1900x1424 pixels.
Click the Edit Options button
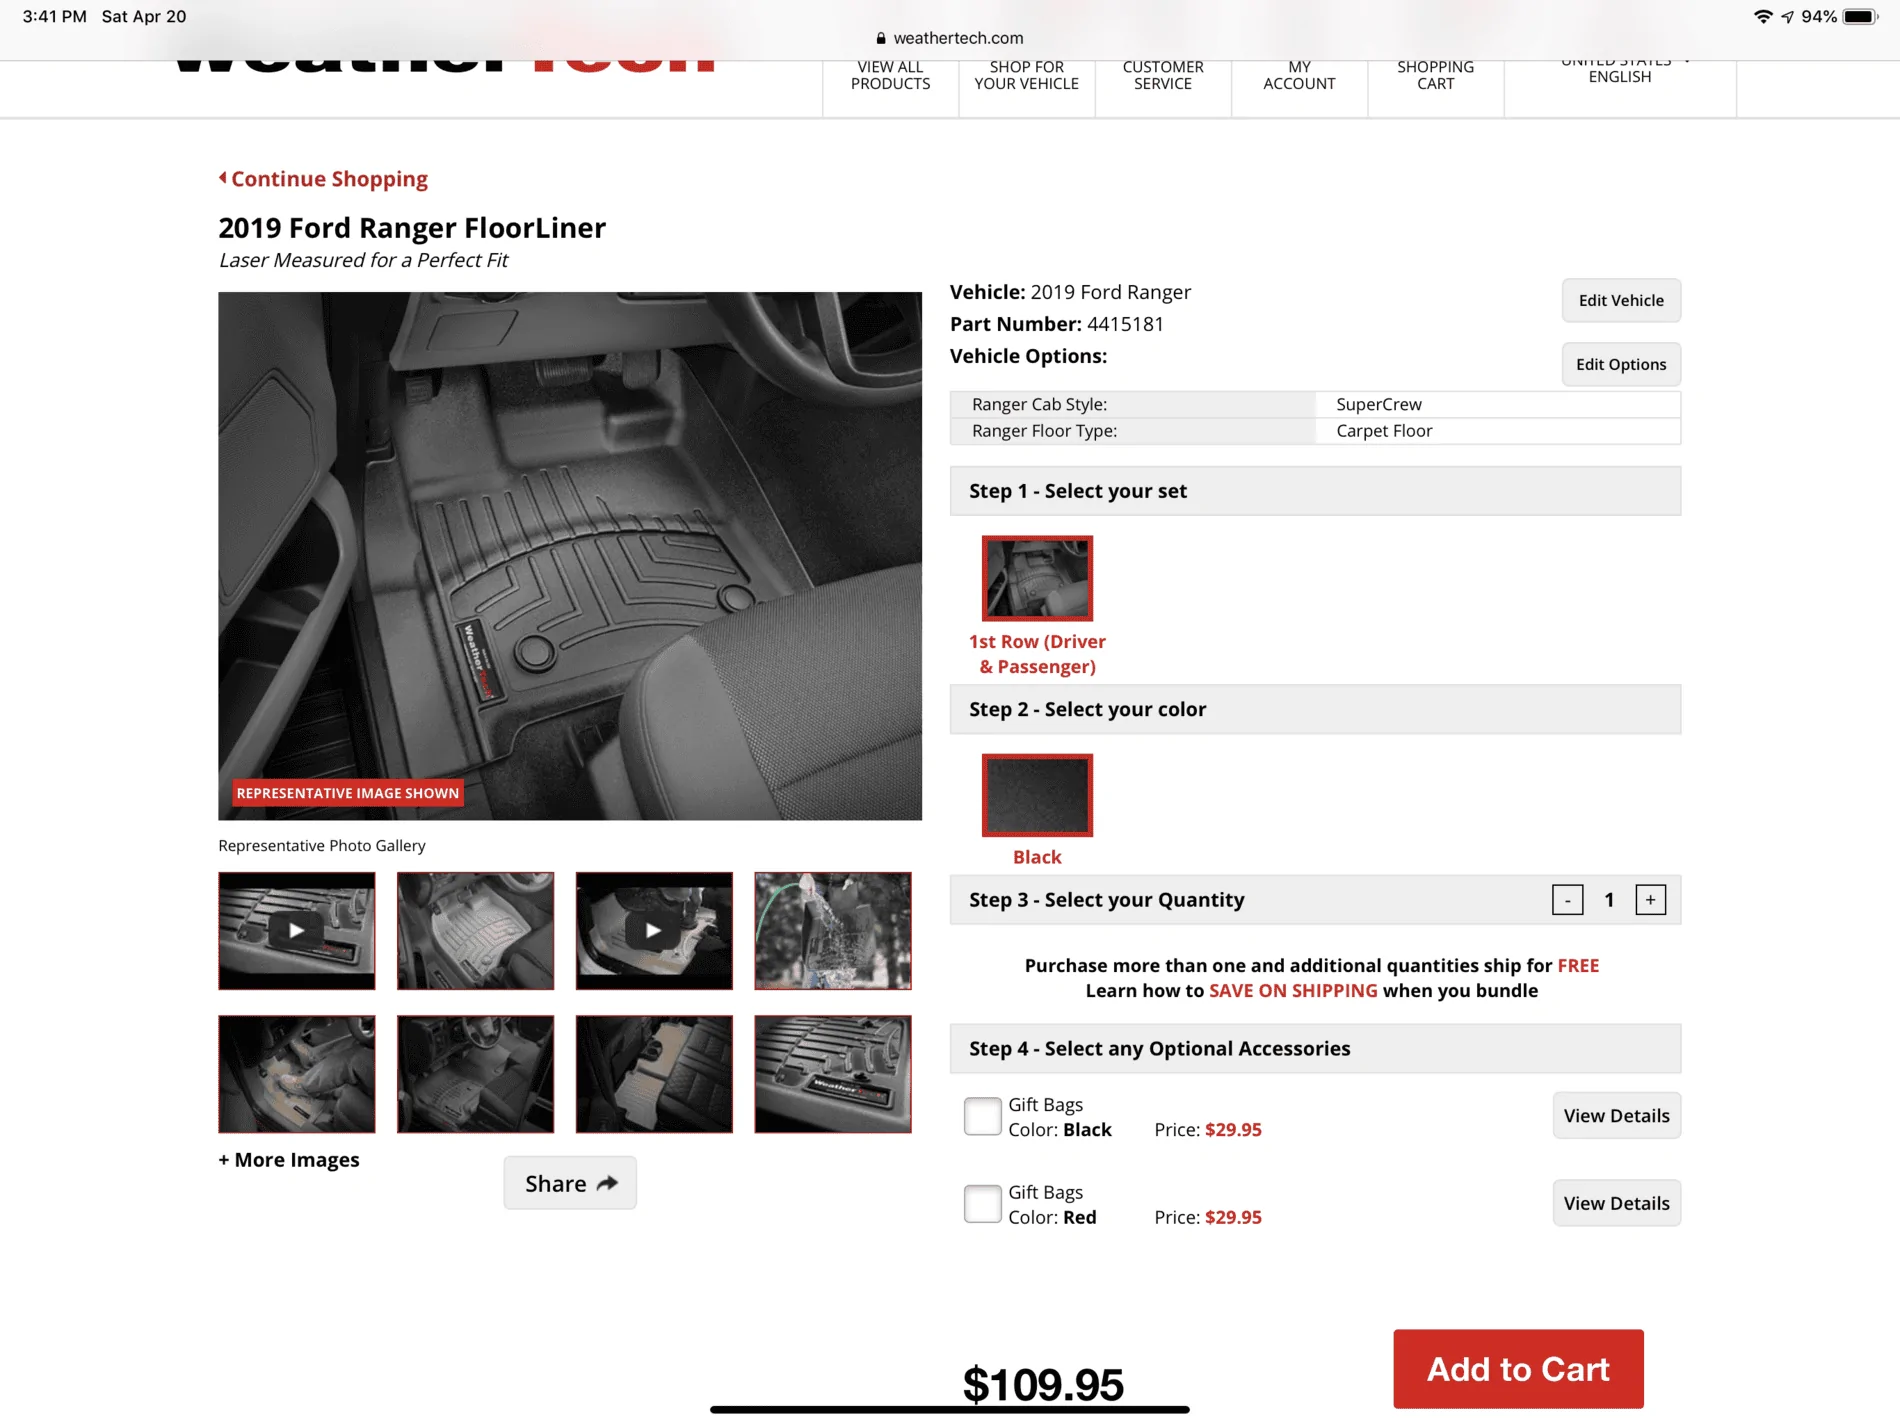coord(1621,365)
